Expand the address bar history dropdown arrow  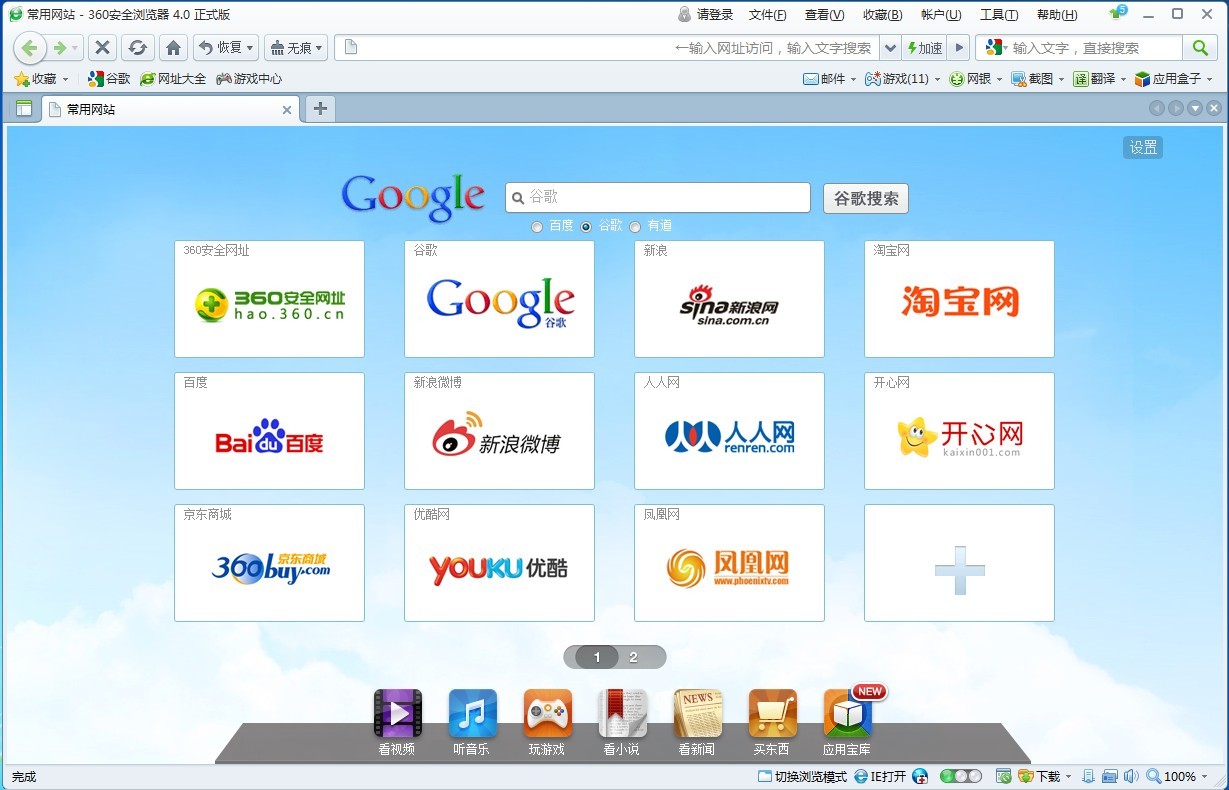point(890,48)
